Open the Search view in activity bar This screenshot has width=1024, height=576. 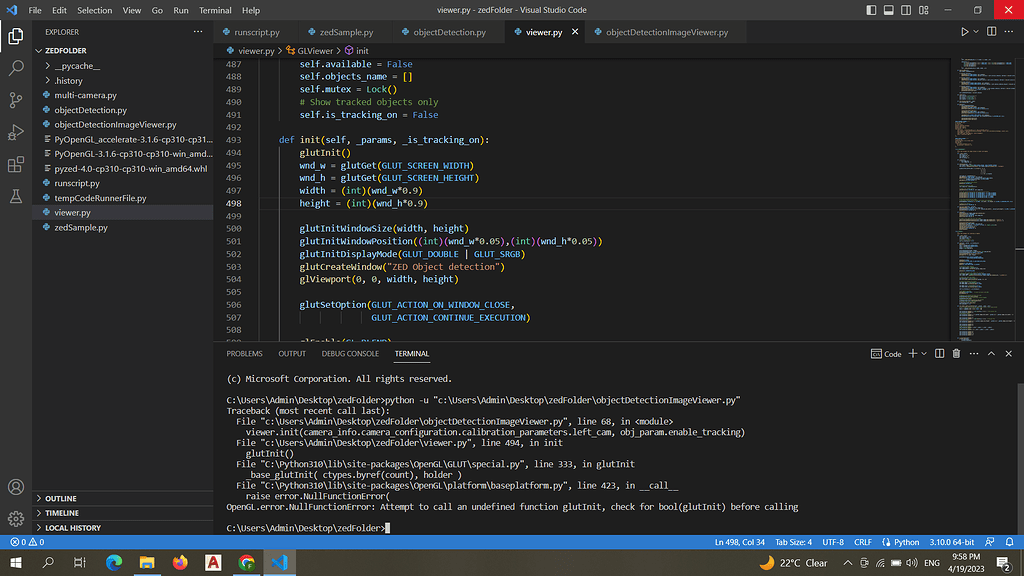click(16, 69)
